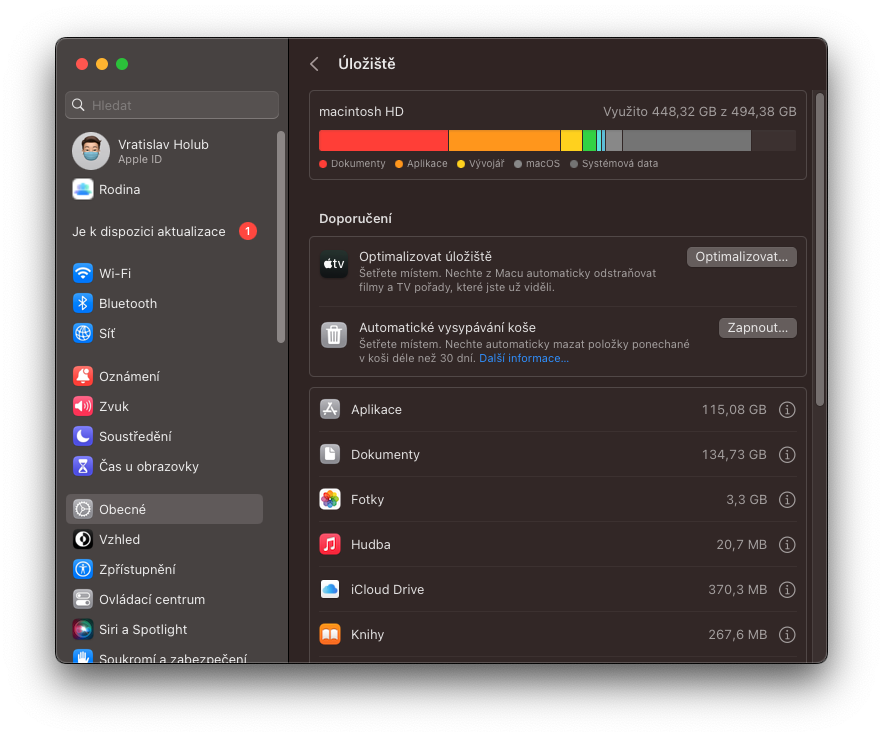Open the Je k dispozici aktualizace notice

[x=149, y=231]
